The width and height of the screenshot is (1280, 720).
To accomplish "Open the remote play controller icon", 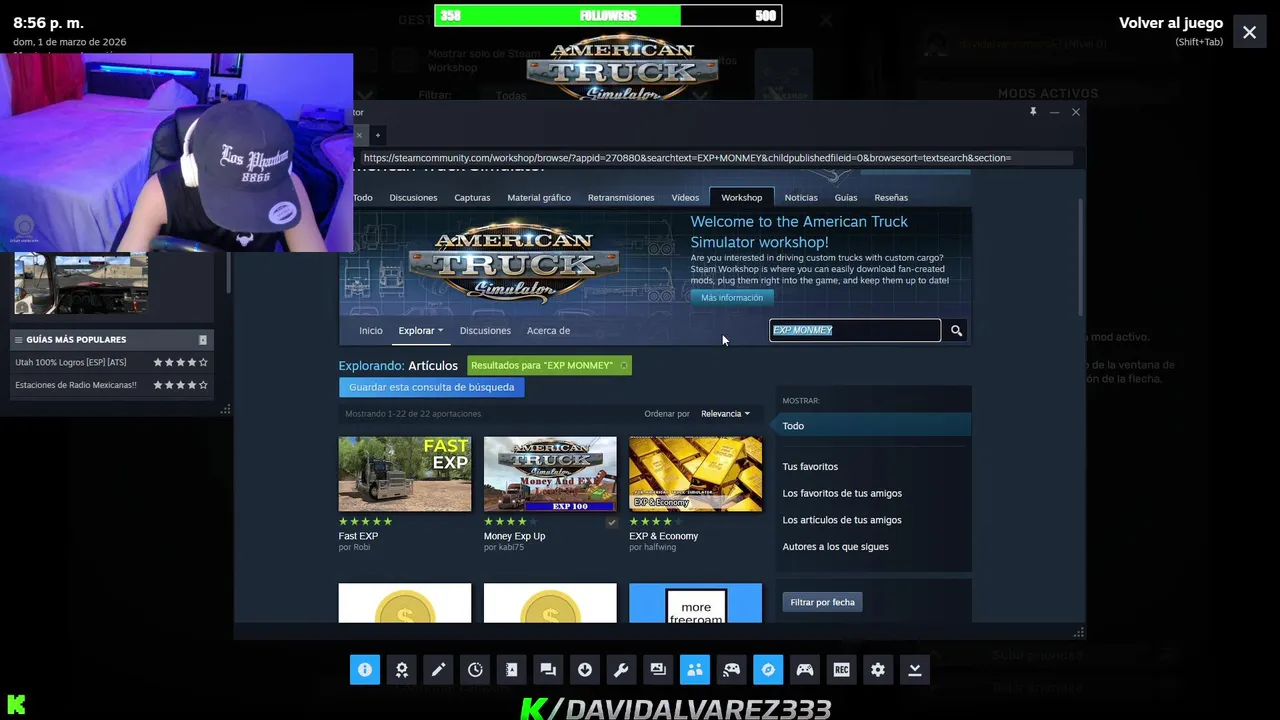I will (731, 670).
